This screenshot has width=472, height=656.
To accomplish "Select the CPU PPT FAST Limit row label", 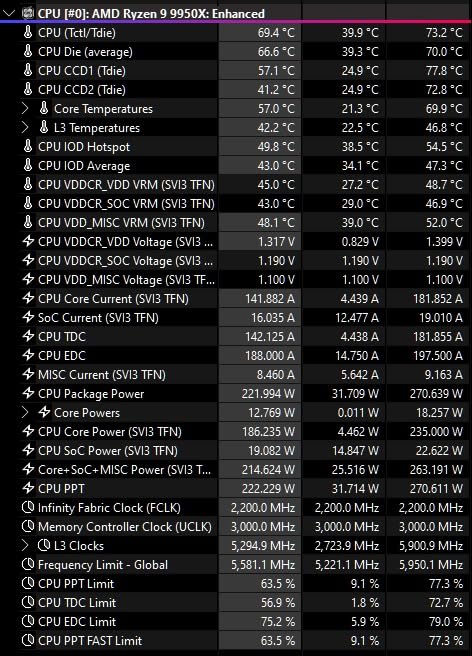I will click(90, 641).
